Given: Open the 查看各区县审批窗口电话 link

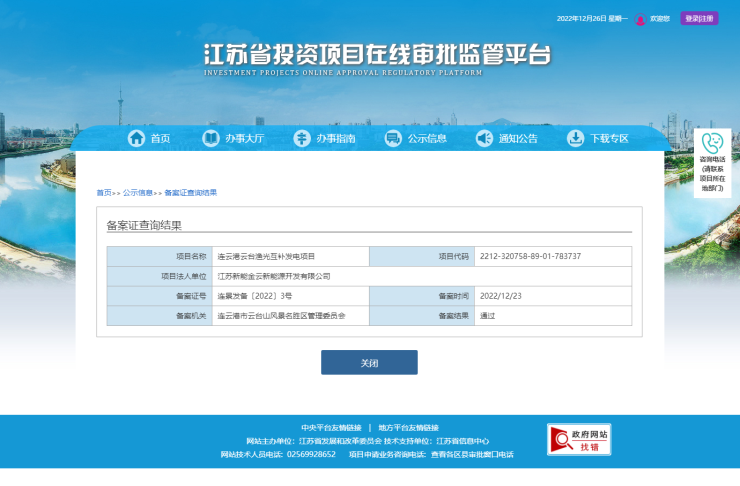Looking at the screenshot, I should point(472,454).
